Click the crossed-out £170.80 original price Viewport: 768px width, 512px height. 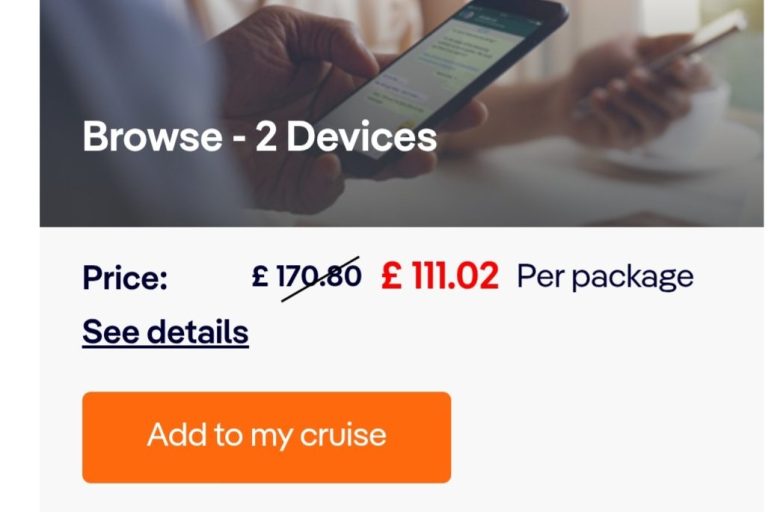[x=319, y=276]
